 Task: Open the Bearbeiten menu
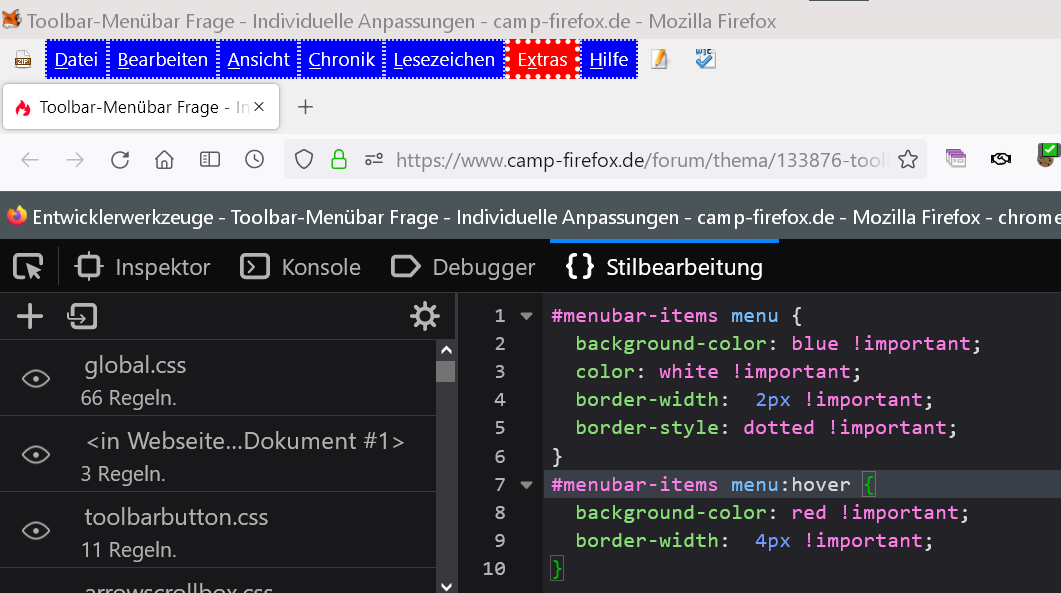[162, 60]
